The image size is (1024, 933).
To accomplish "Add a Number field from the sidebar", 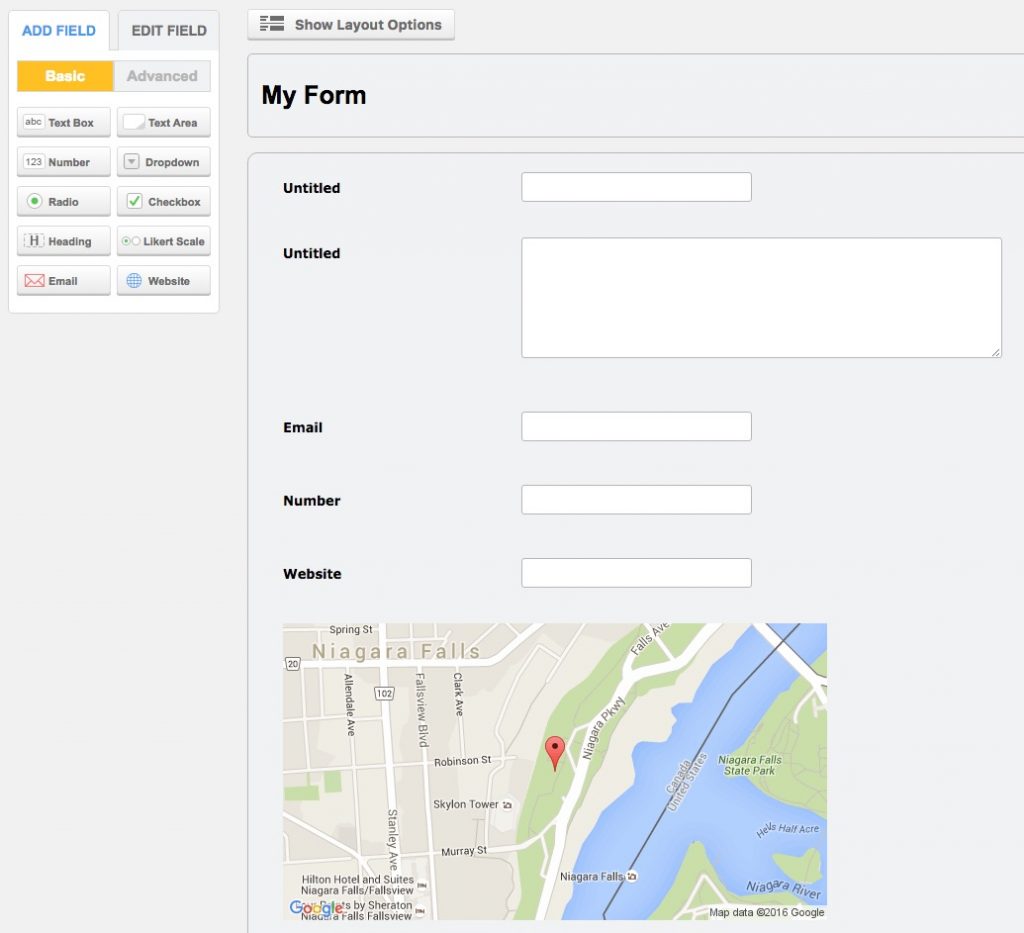I will 63,162.
